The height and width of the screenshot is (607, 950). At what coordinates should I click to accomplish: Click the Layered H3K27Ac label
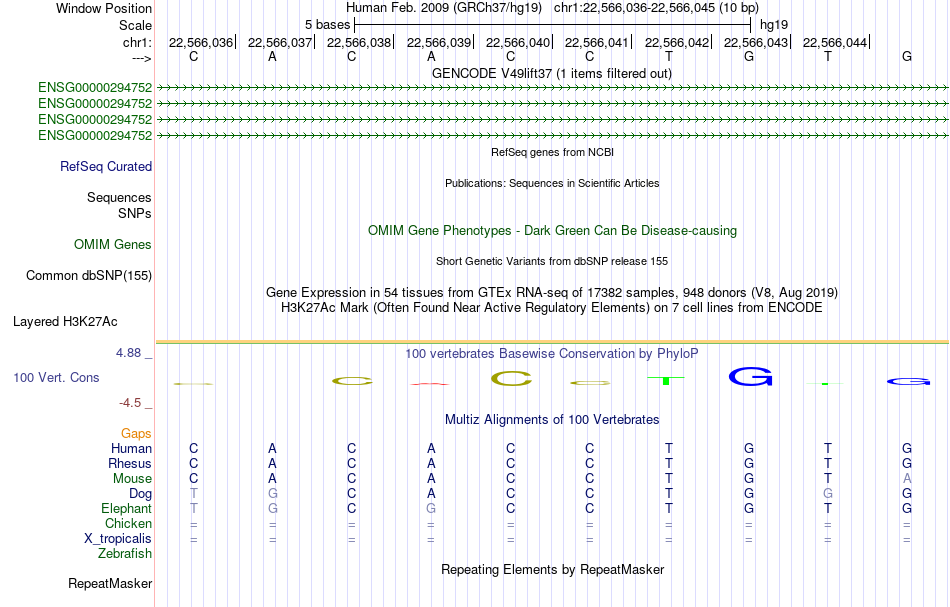[65, 322]
